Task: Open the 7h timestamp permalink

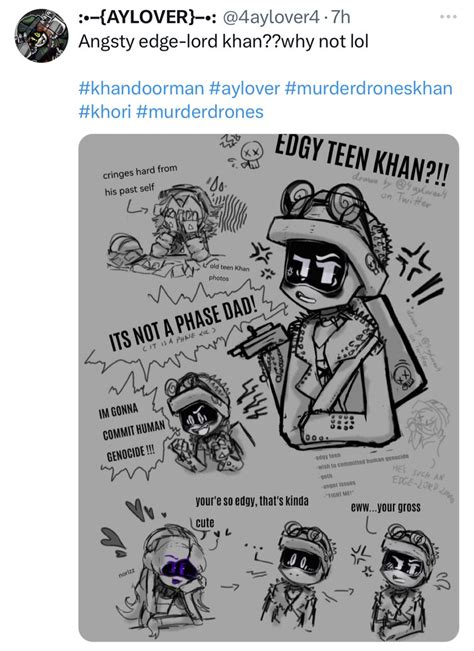Action: pyautogui.click(x=340, y=17)
